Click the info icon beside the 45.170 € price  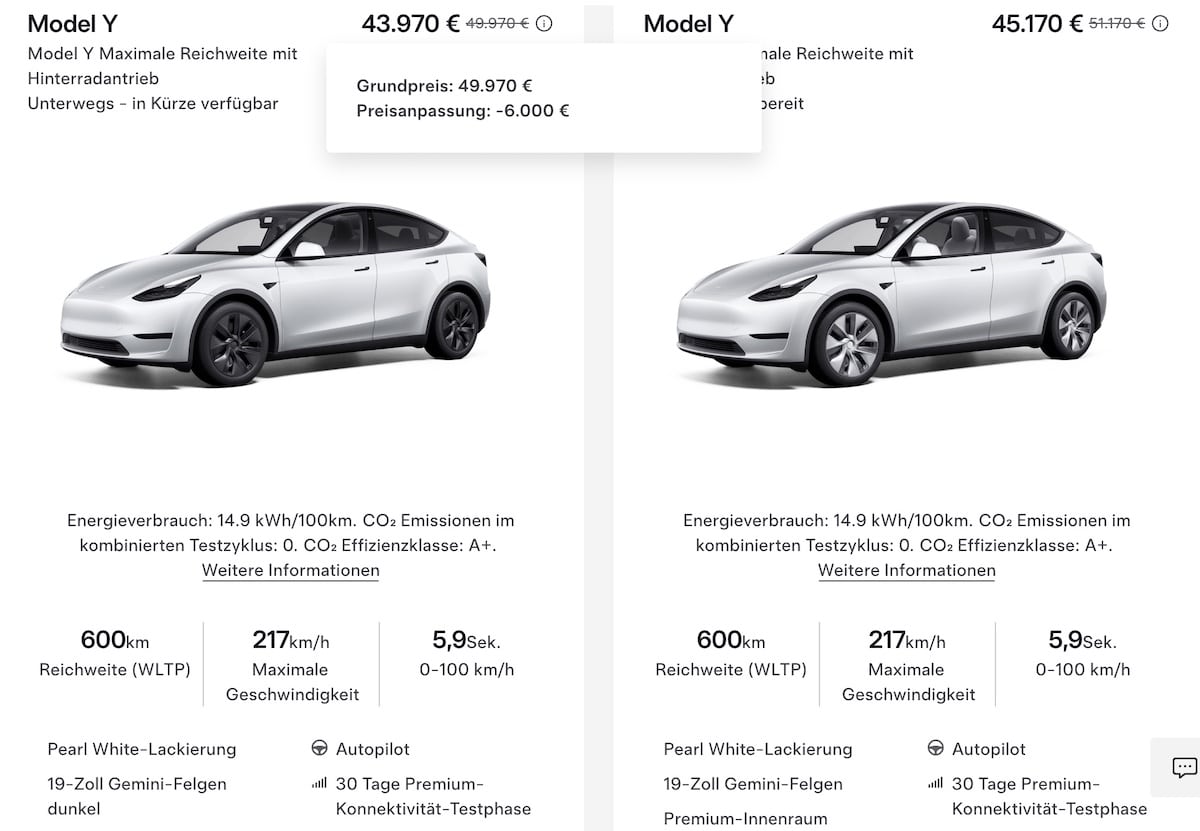1160,24
